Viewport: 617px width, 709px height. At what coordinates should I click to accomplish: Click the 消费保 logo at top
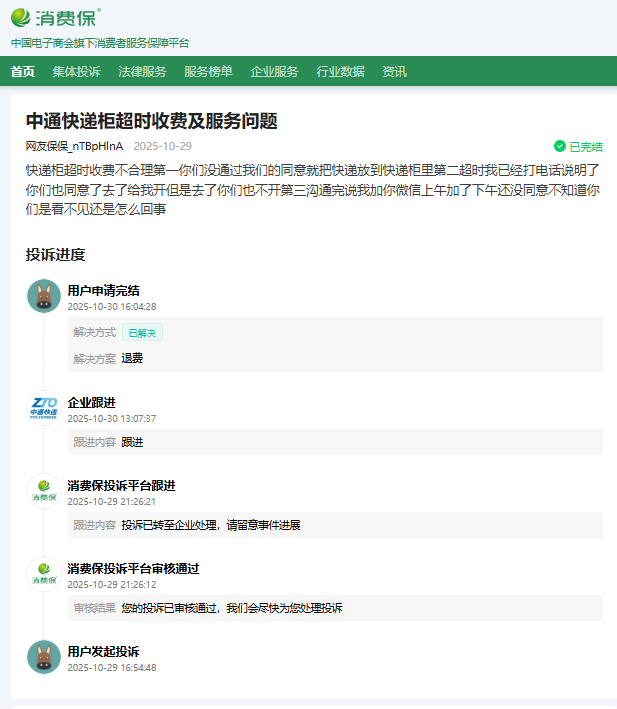pyautogui.click(x=55, y=18)
